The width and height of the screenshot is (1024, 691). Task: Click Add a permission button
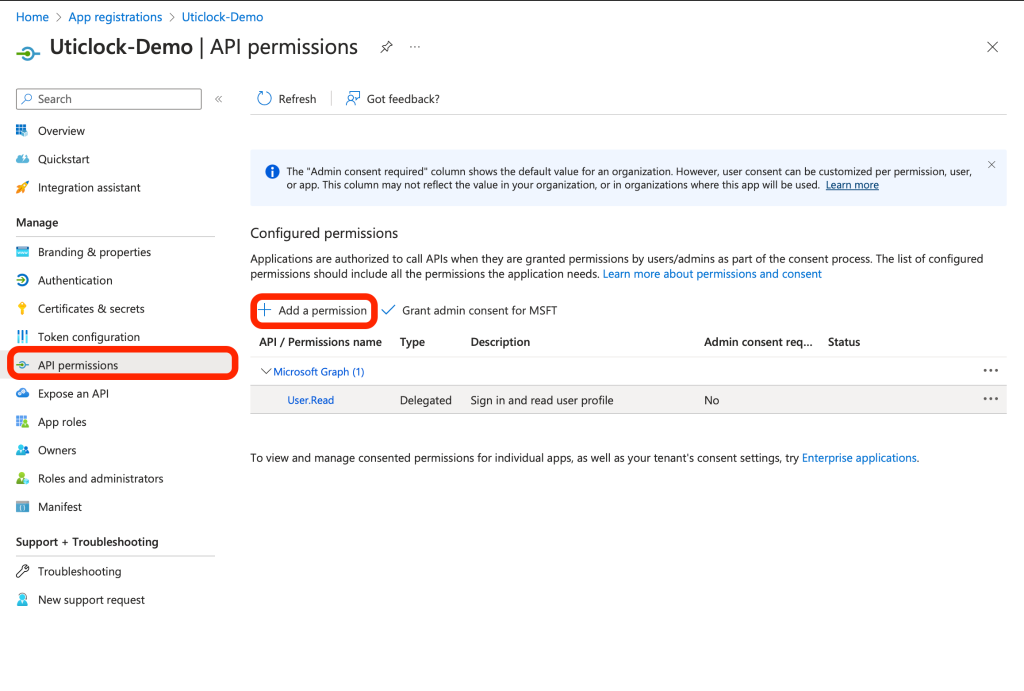(x=313, y=310)
